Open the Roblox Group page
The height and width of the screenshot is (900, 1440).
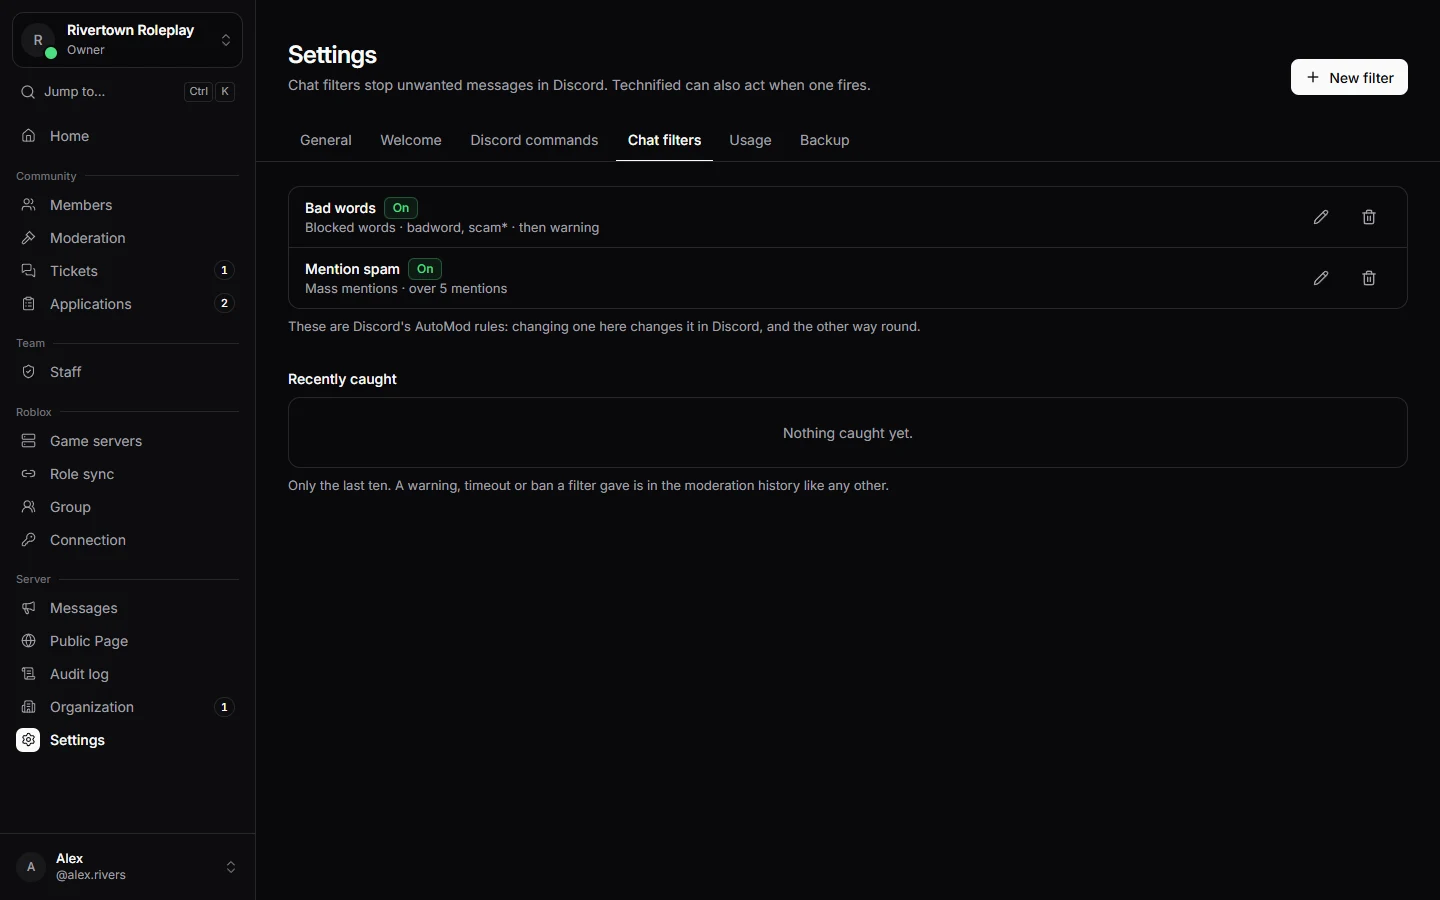click(127, 507)
